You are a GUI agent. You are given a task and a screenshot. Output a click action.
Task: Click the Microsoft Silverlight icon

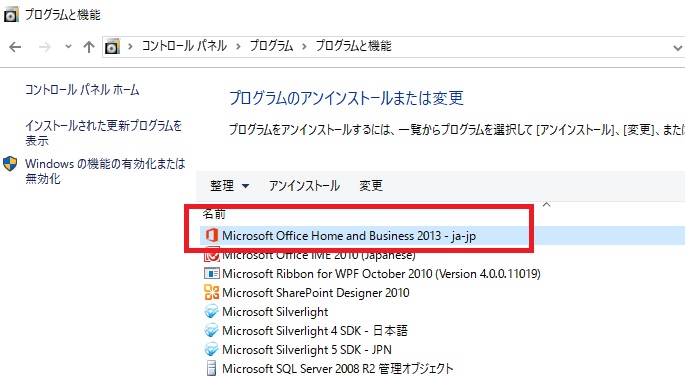pos(211,311)
